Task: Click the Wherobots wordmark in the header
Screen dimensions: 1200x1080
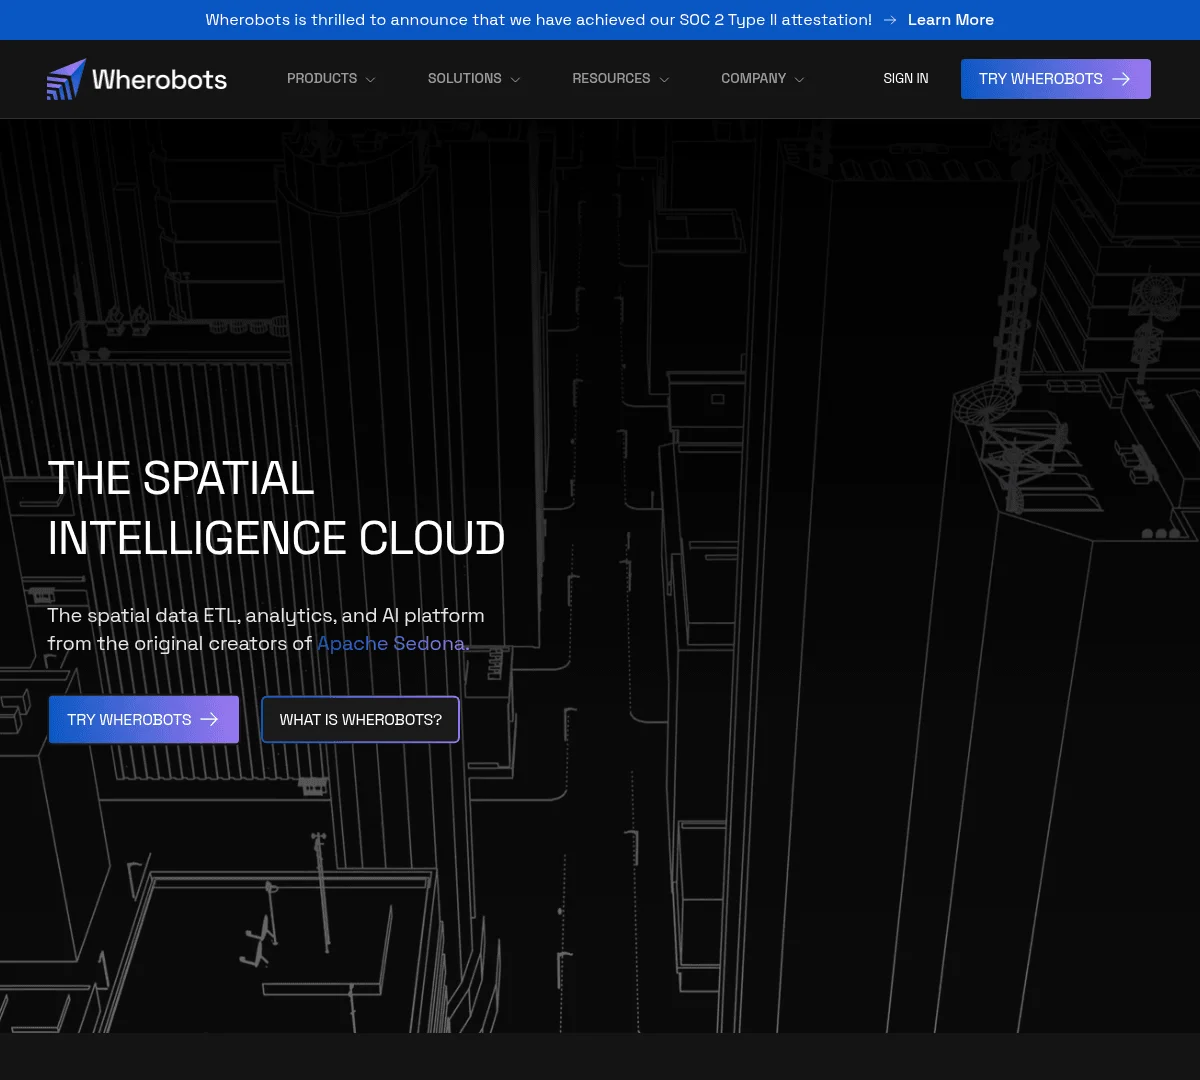Action: [159, 79]
